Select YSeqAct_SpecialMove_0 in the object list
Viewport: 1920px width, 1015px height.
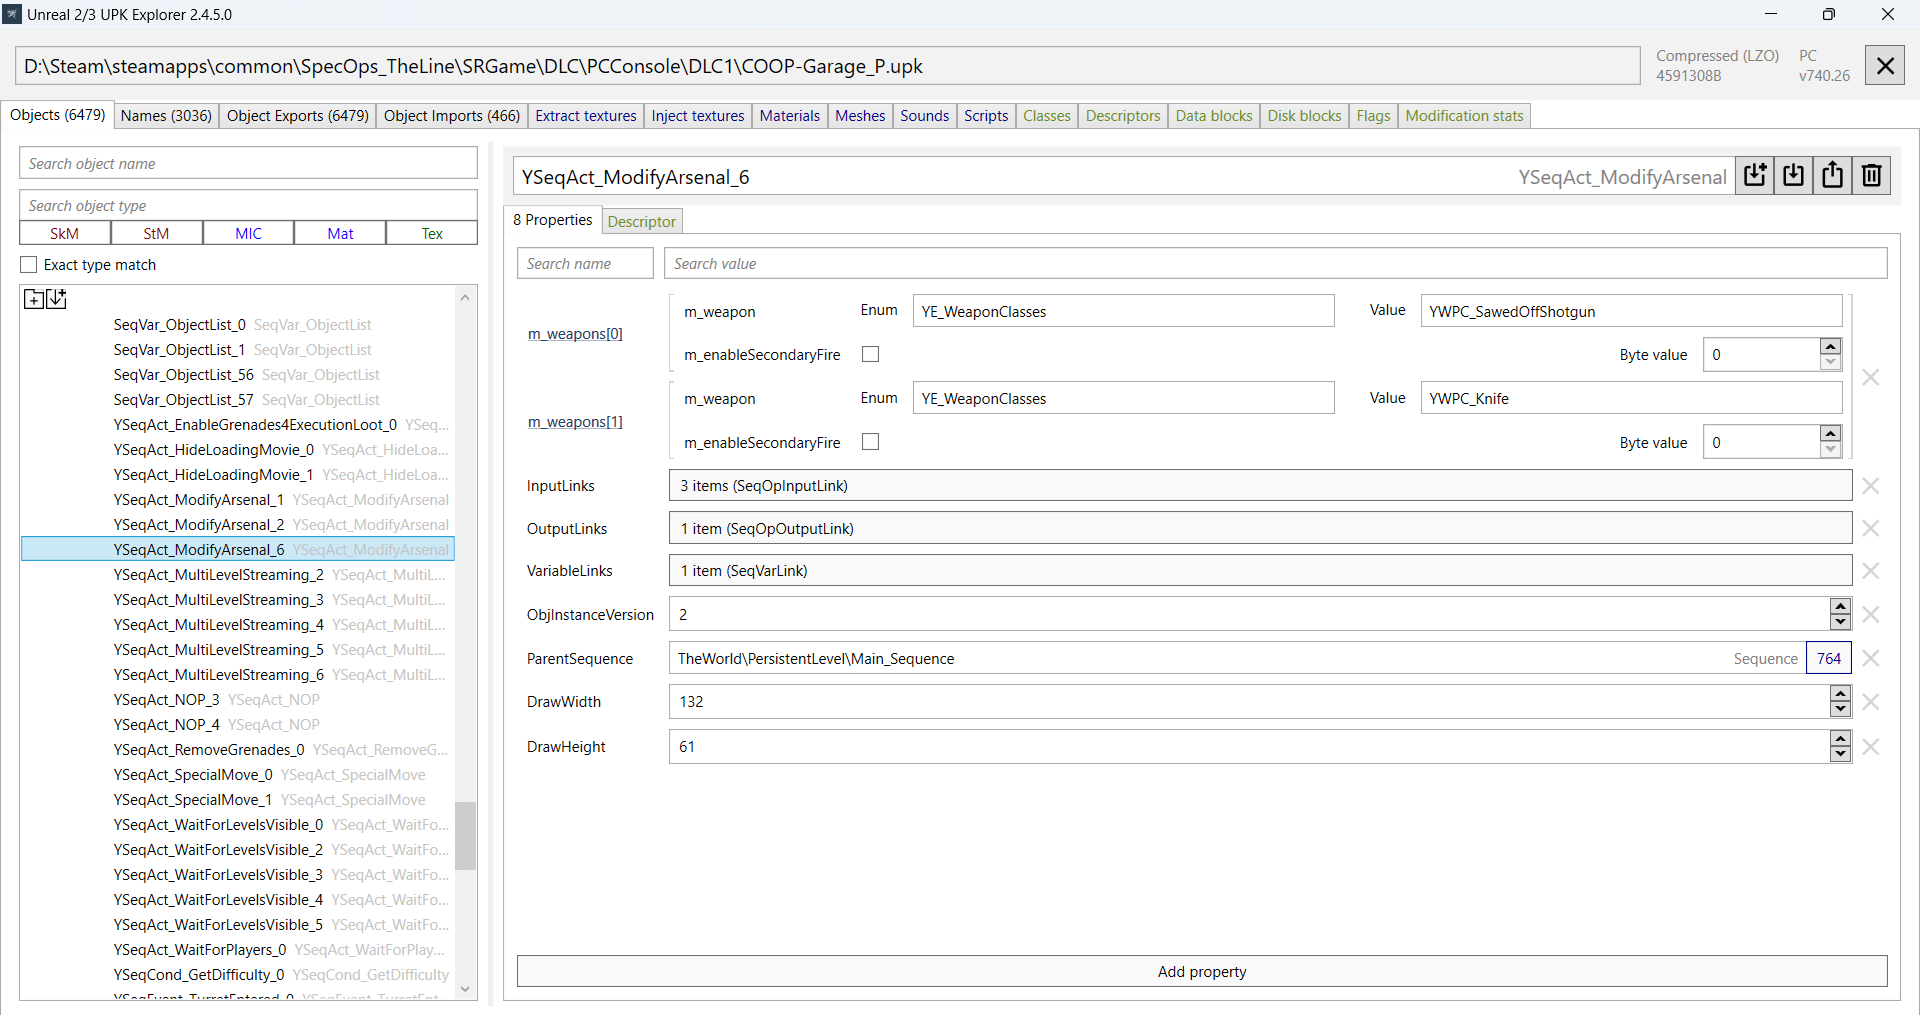point(193,775)
